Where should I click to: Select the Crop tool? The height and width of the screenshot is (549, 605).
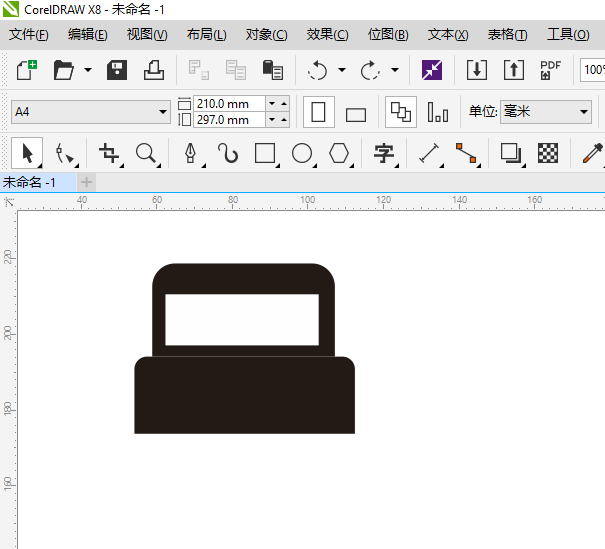tap(109, 153)
